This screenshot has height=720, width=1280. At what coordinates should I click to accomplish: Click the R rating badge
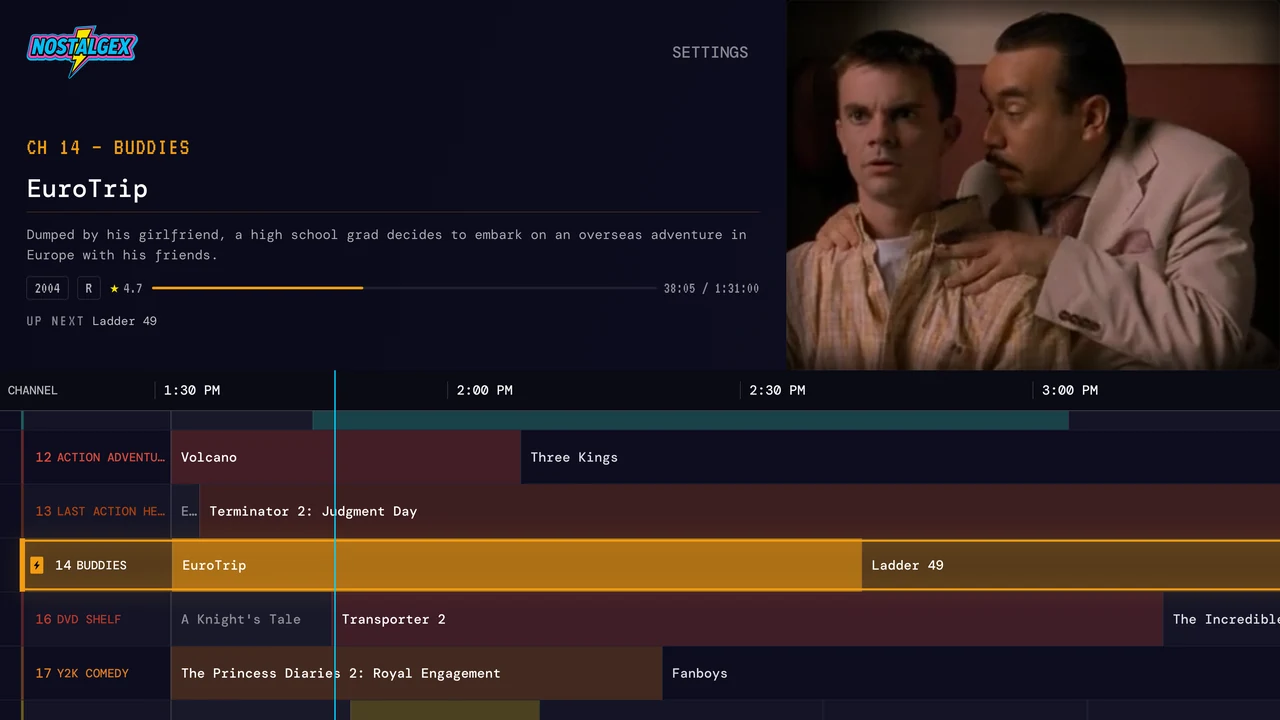[x=88, y=288]
